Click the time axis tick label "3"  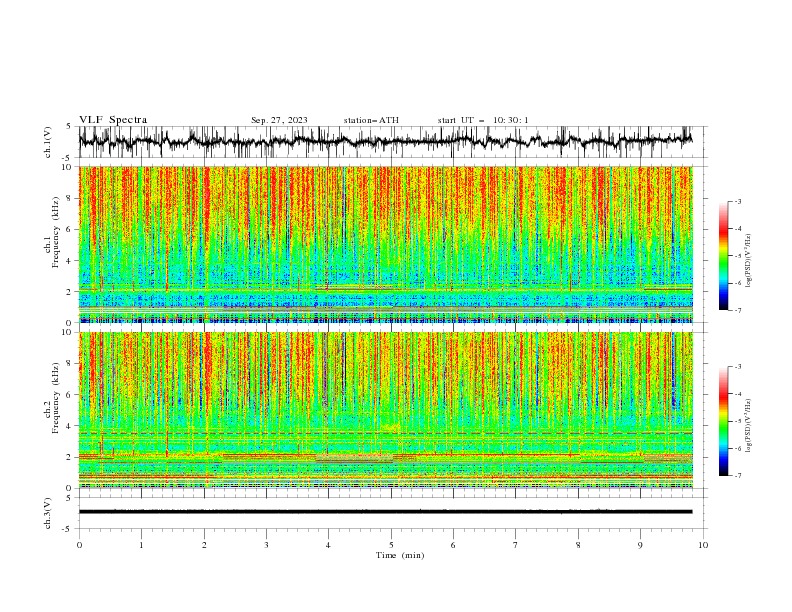(x=266, y=545)
